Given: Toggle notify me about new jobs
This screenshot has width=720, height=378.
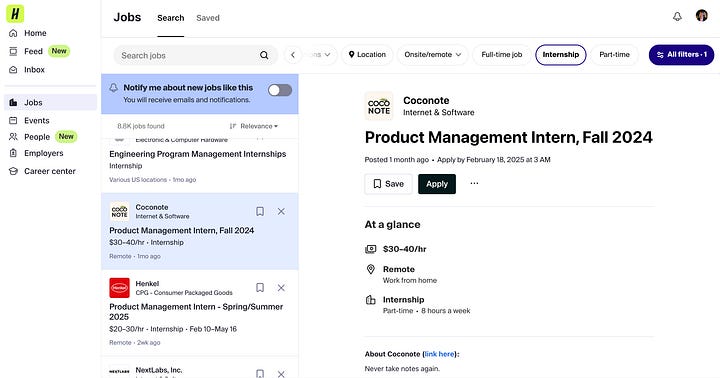Looking at the screenshot, I should click(280, 90).
